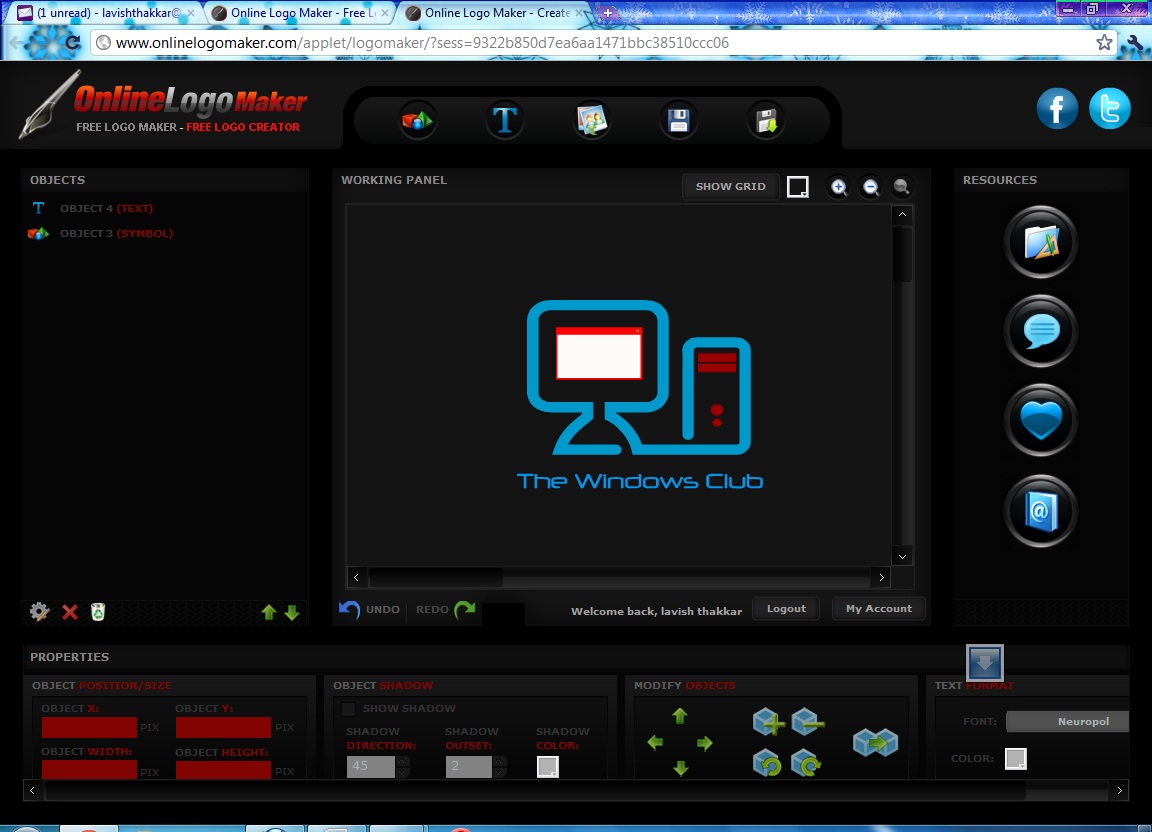Viewport: 1152px width, 832px height.
Task: Click the Logout button
Action: point(786,608)
